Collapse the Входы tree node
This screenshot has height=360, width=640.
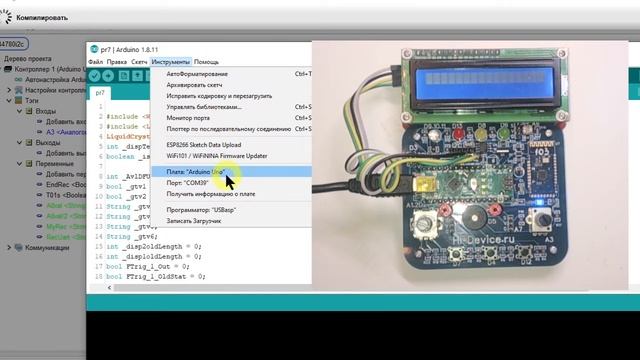pyautogui.click(x=19, y=111)
